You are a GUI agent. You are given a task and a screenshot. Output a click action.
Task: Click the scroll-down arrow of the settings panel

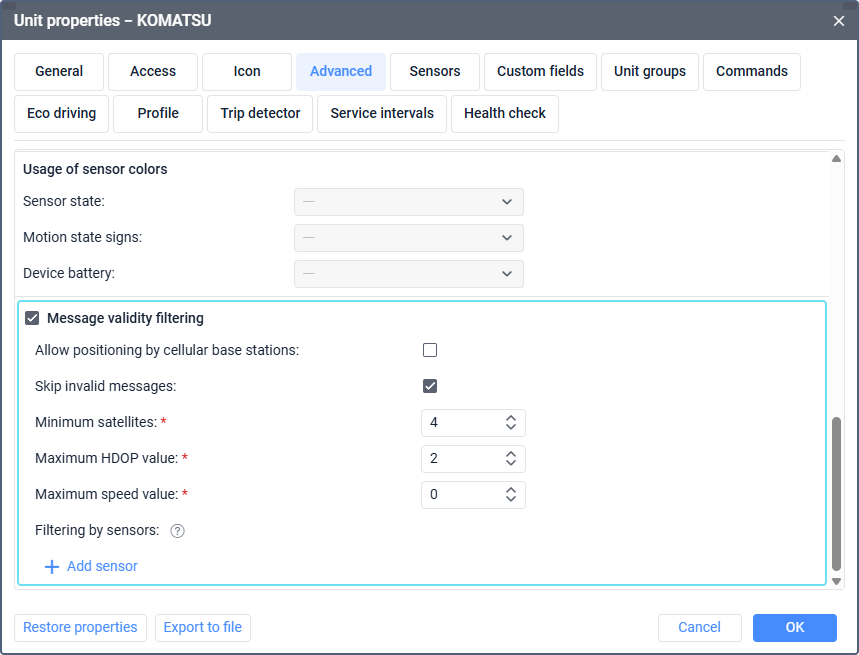pos(837,581)
